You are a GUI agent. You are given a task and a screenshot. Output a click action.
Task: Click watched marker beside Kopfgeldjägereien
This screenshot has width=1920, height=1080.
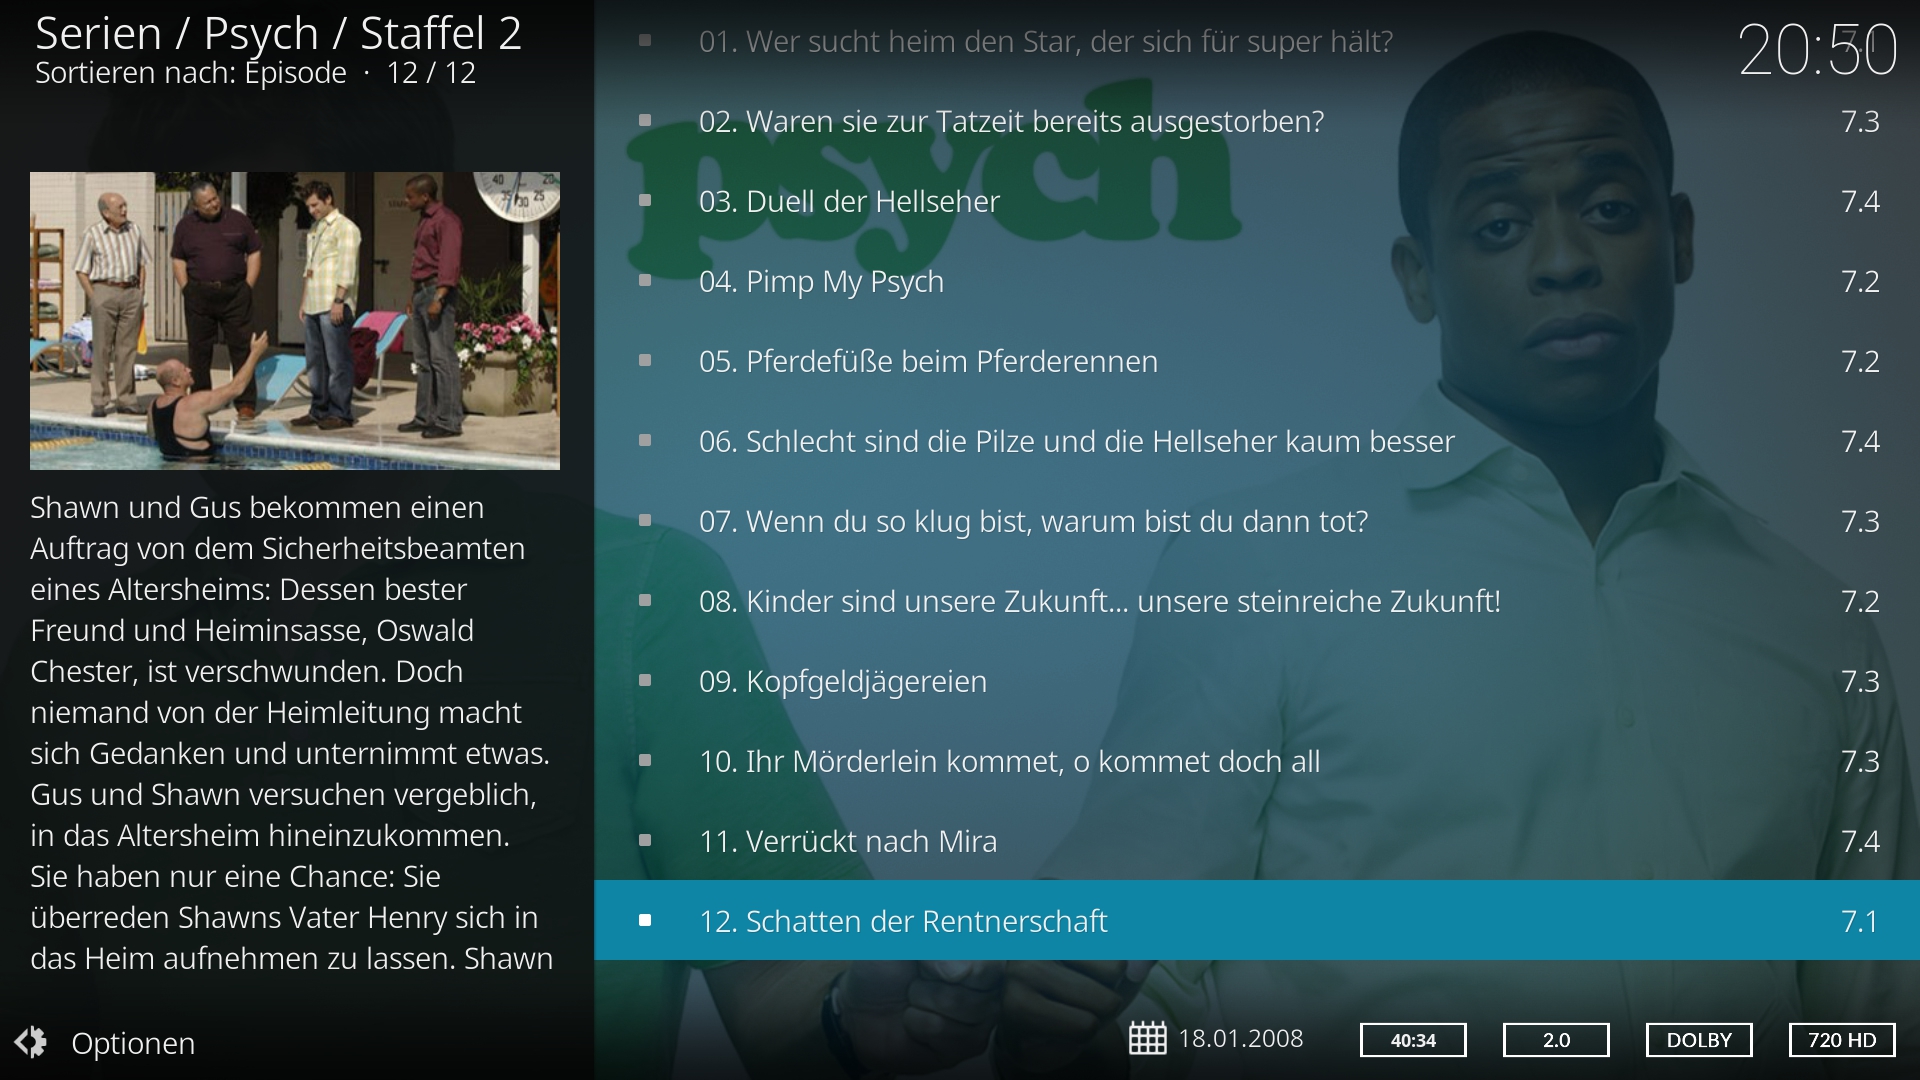[x=645, y=680]
